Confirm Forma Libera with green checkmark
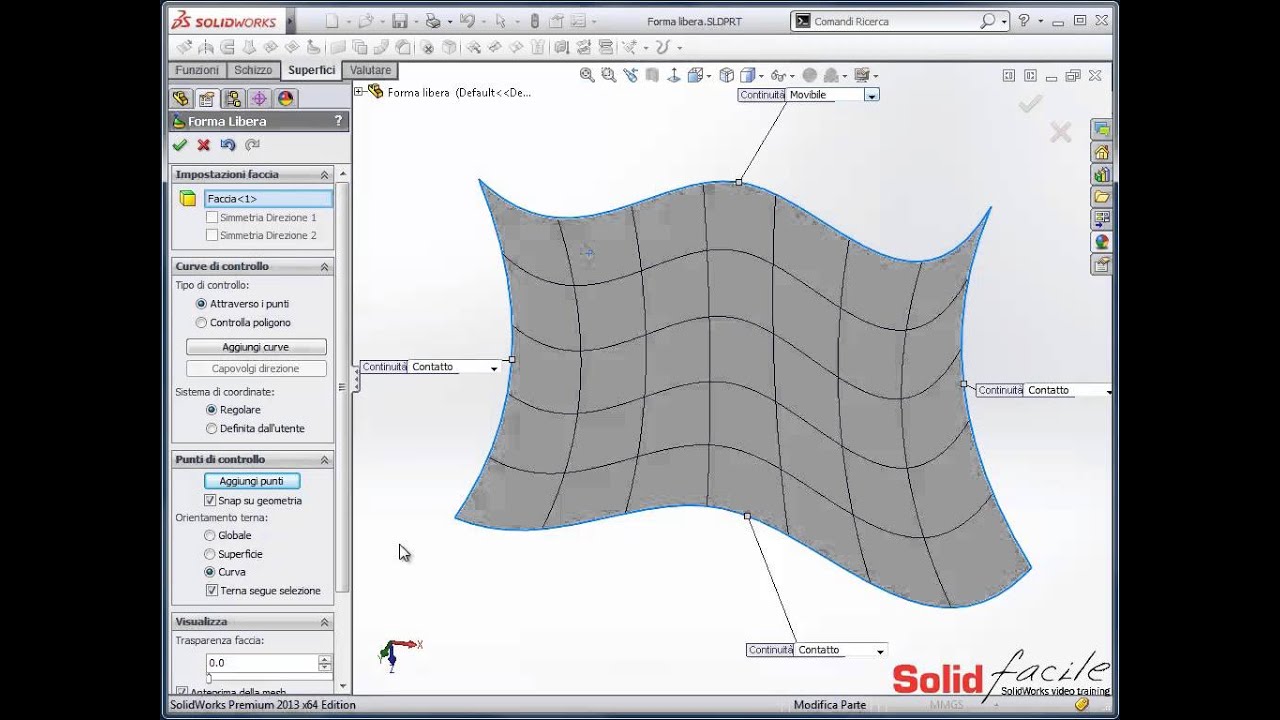Viewport: 1280px width, 720px height. click(180, 145)
